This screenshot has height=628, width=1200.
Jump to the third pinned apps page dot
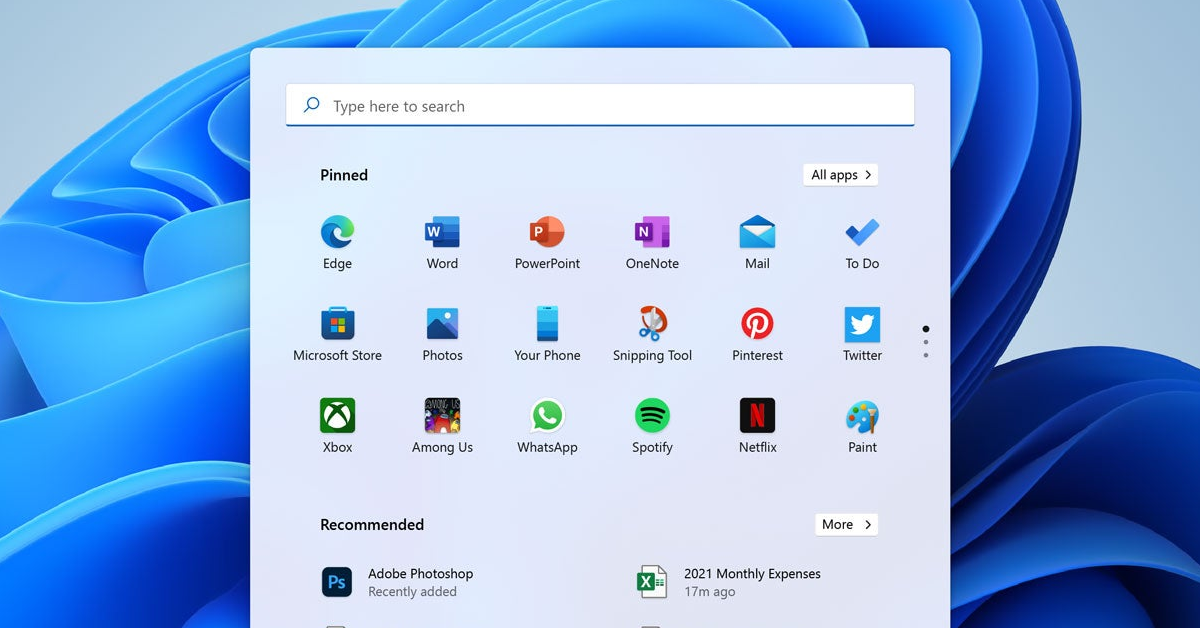click(926, 355)
